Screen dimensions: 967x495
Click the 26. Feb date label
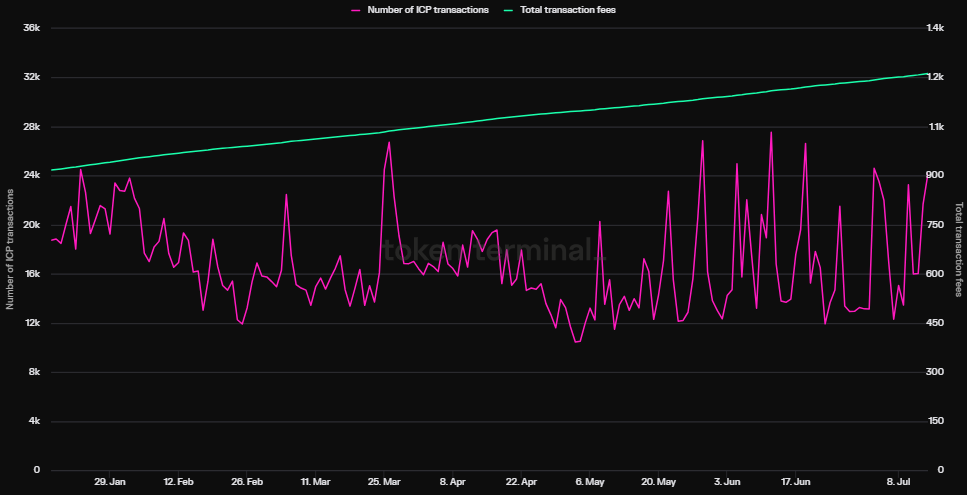(x=246, y=481)
